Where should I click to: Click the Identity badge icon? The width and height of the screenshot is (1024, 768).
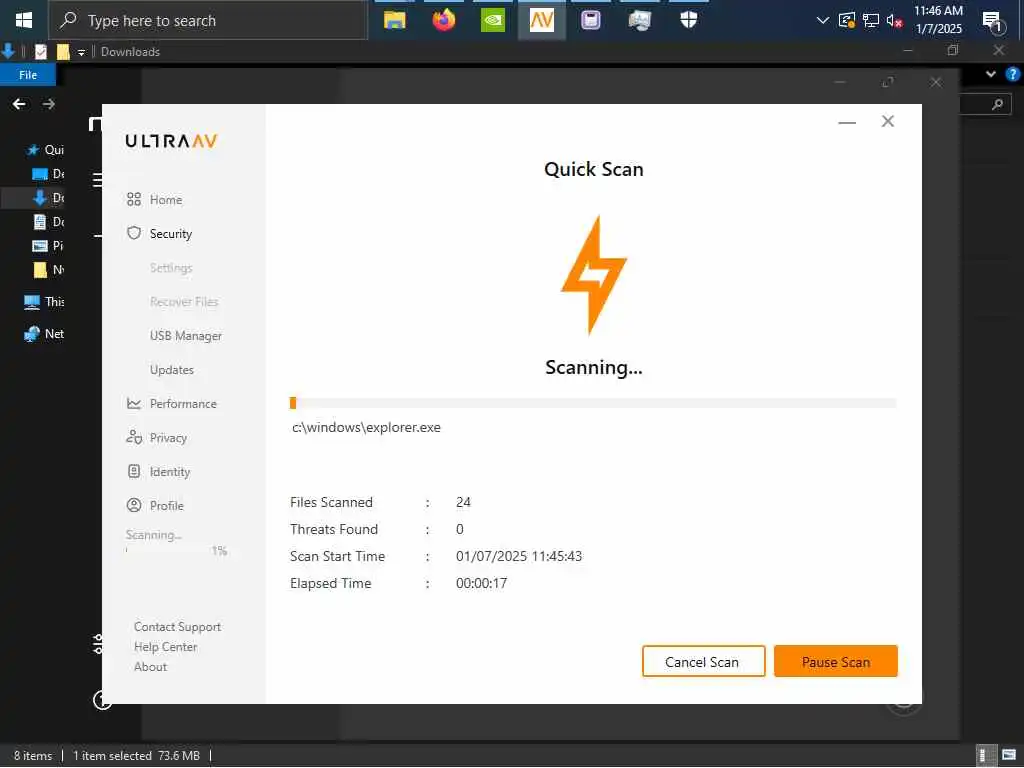[134, 471]
